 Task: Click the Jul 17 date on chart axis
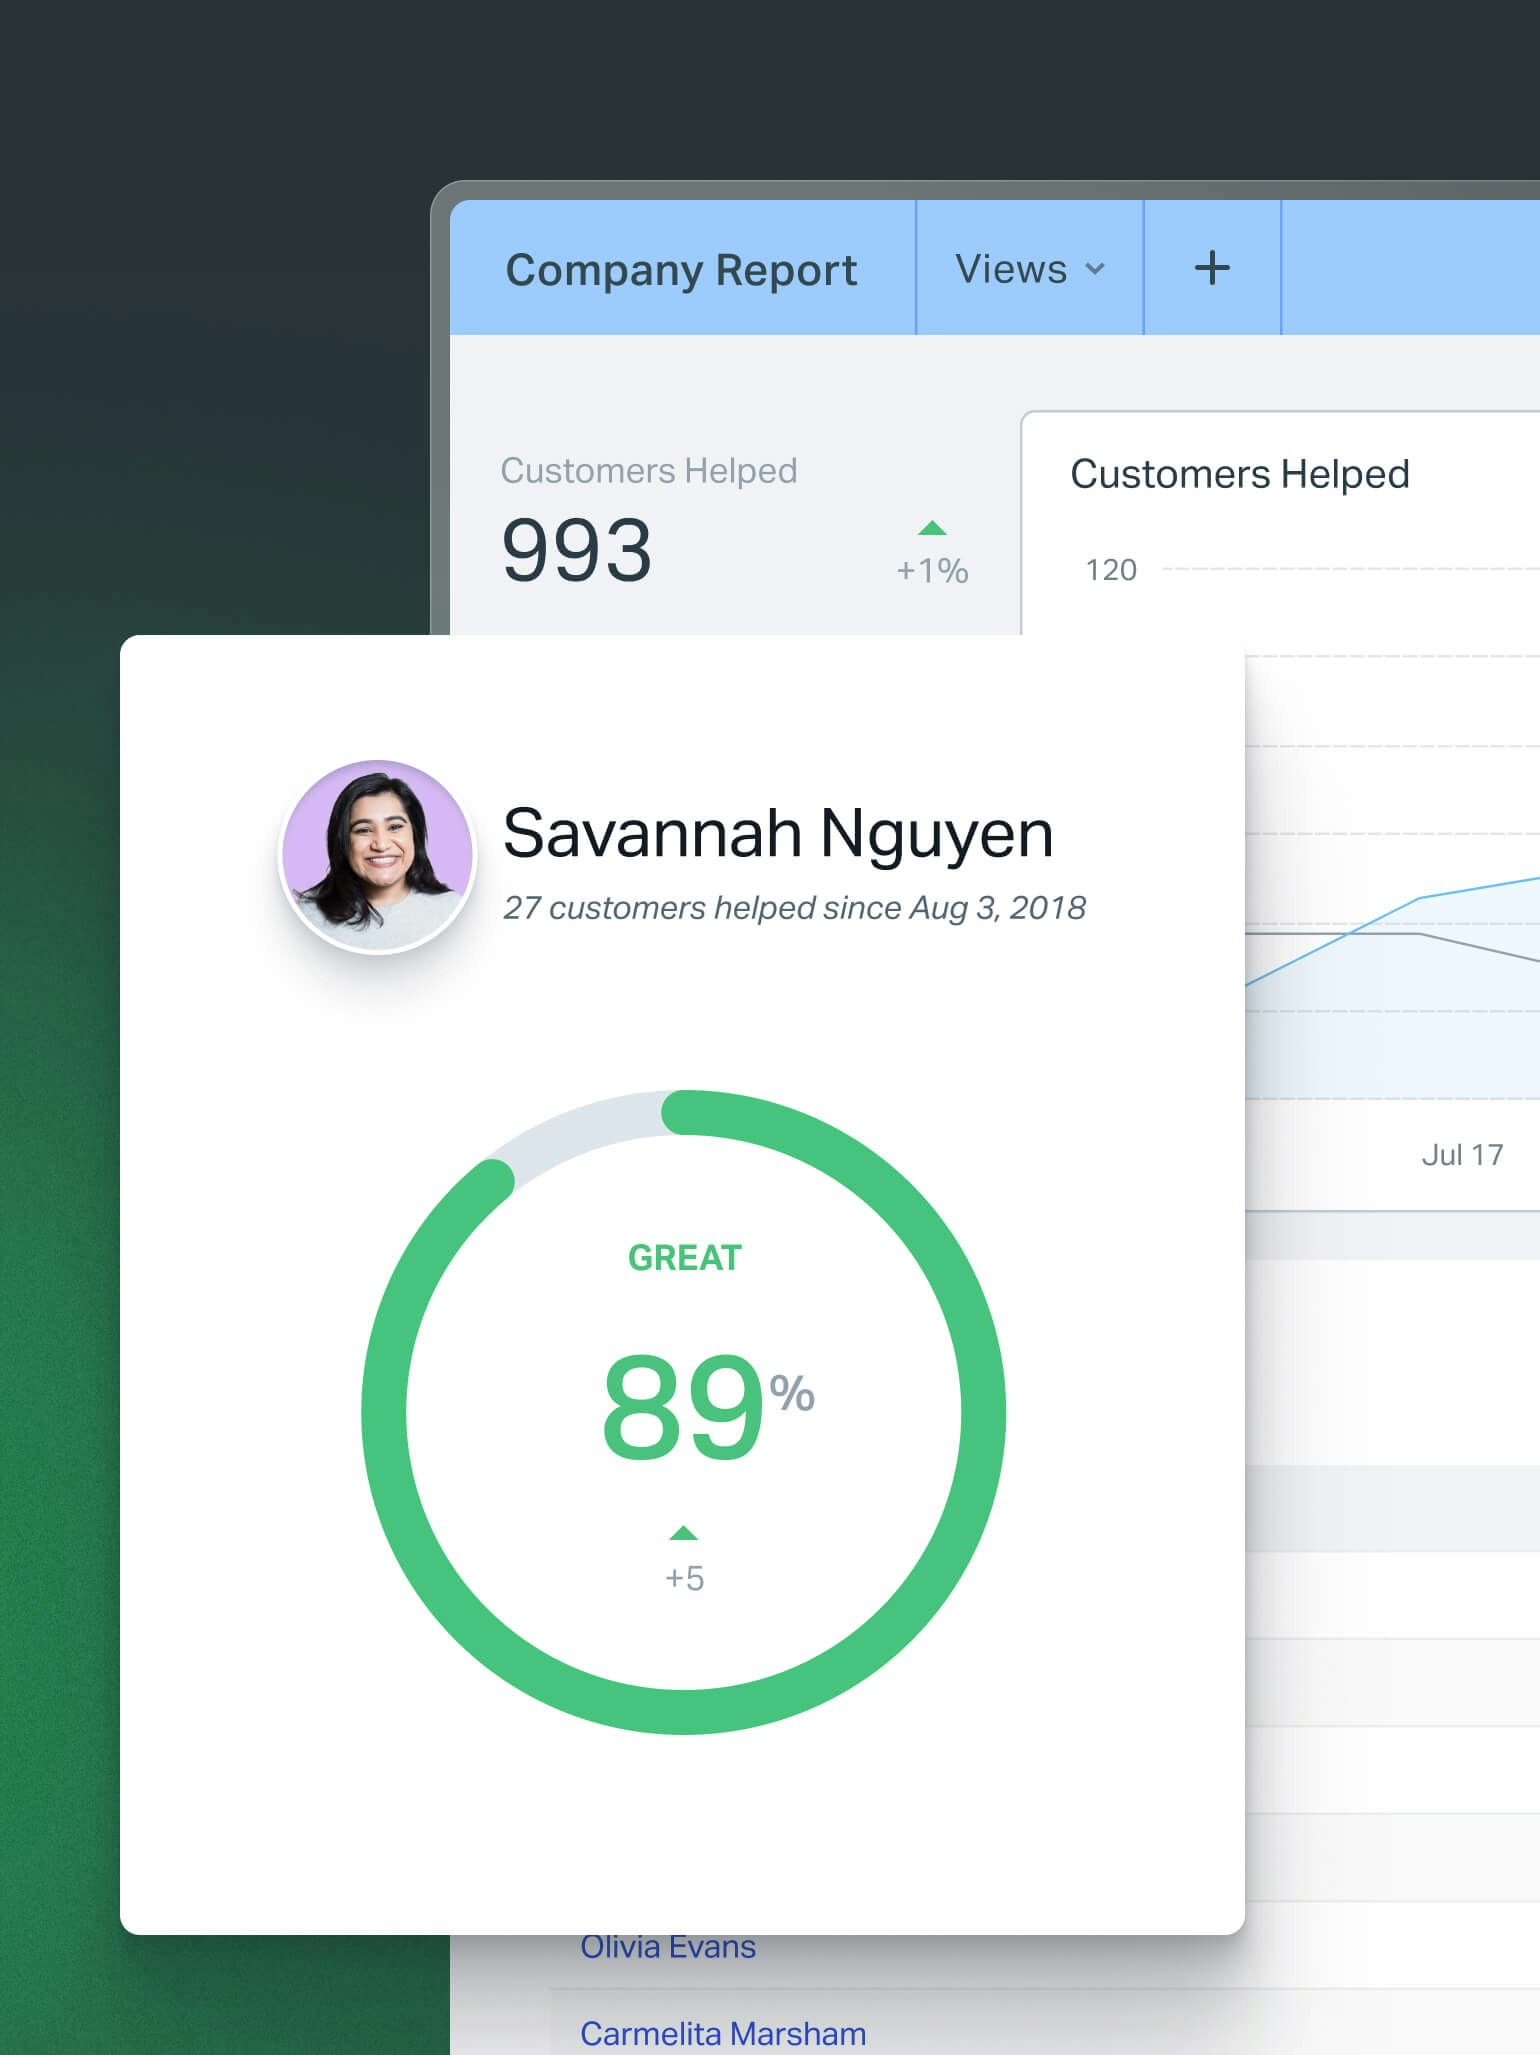1462,1155
